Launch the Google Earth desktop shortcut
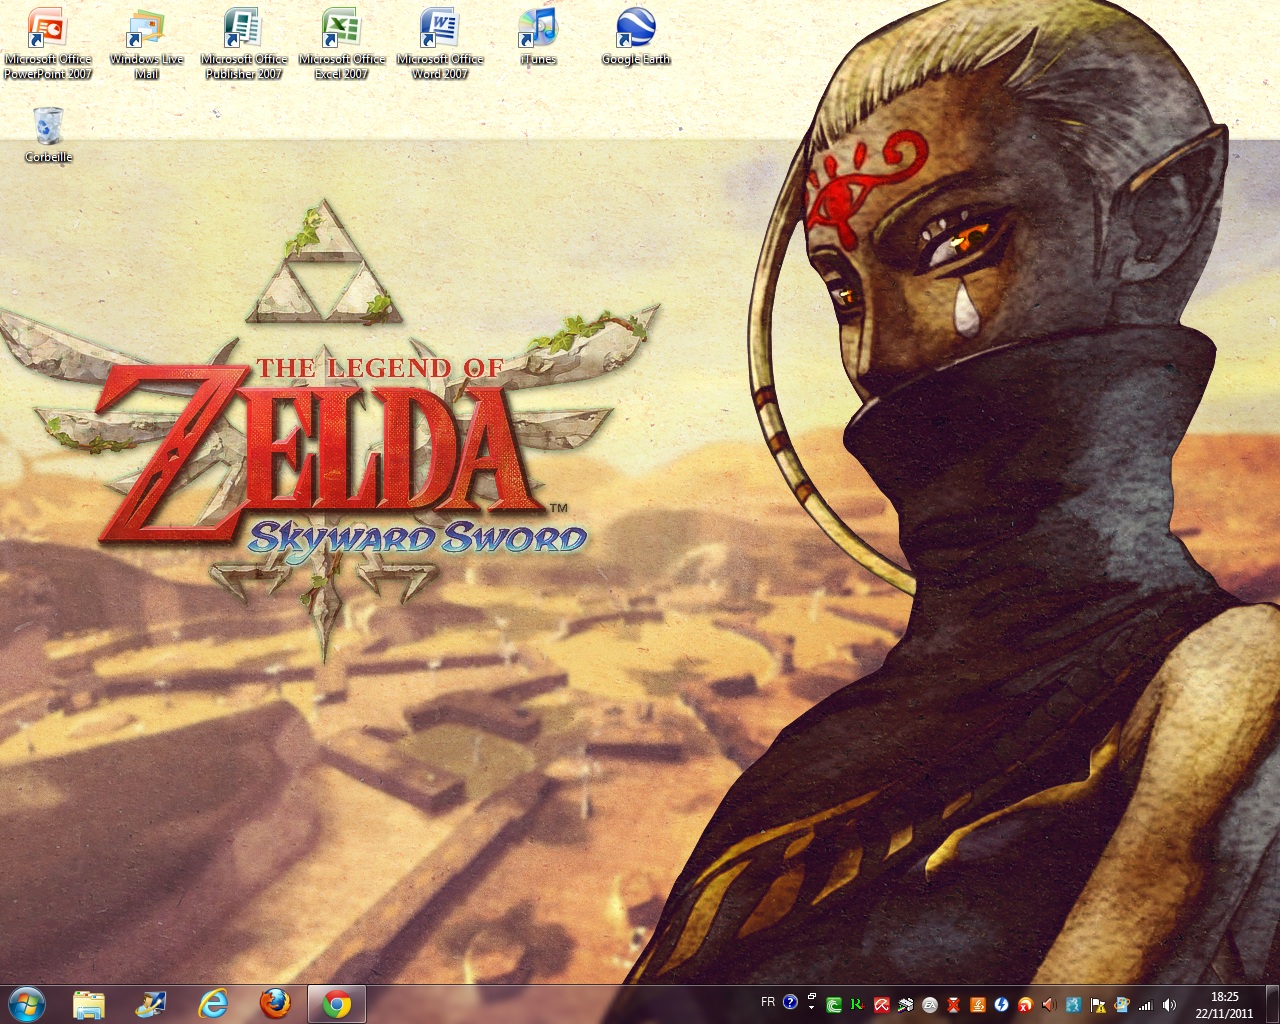This screenshot has height=1024, width=1280. (x=635, y=37)
